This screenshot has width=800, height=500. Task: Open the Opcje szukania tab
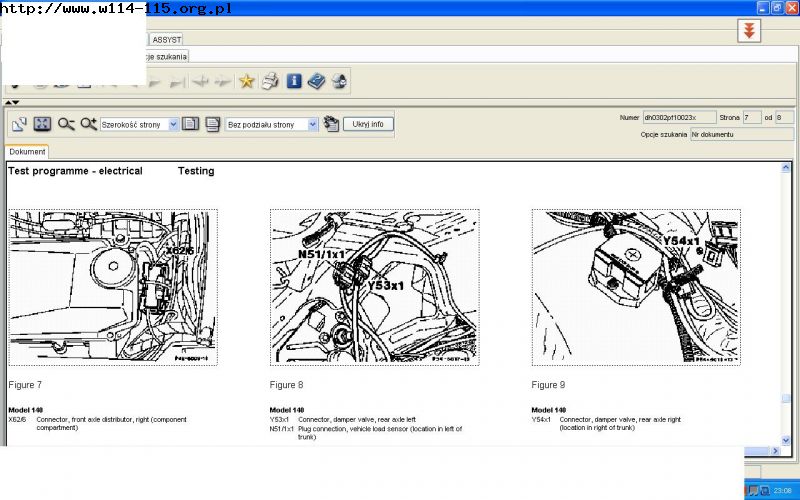coord(167,56)
